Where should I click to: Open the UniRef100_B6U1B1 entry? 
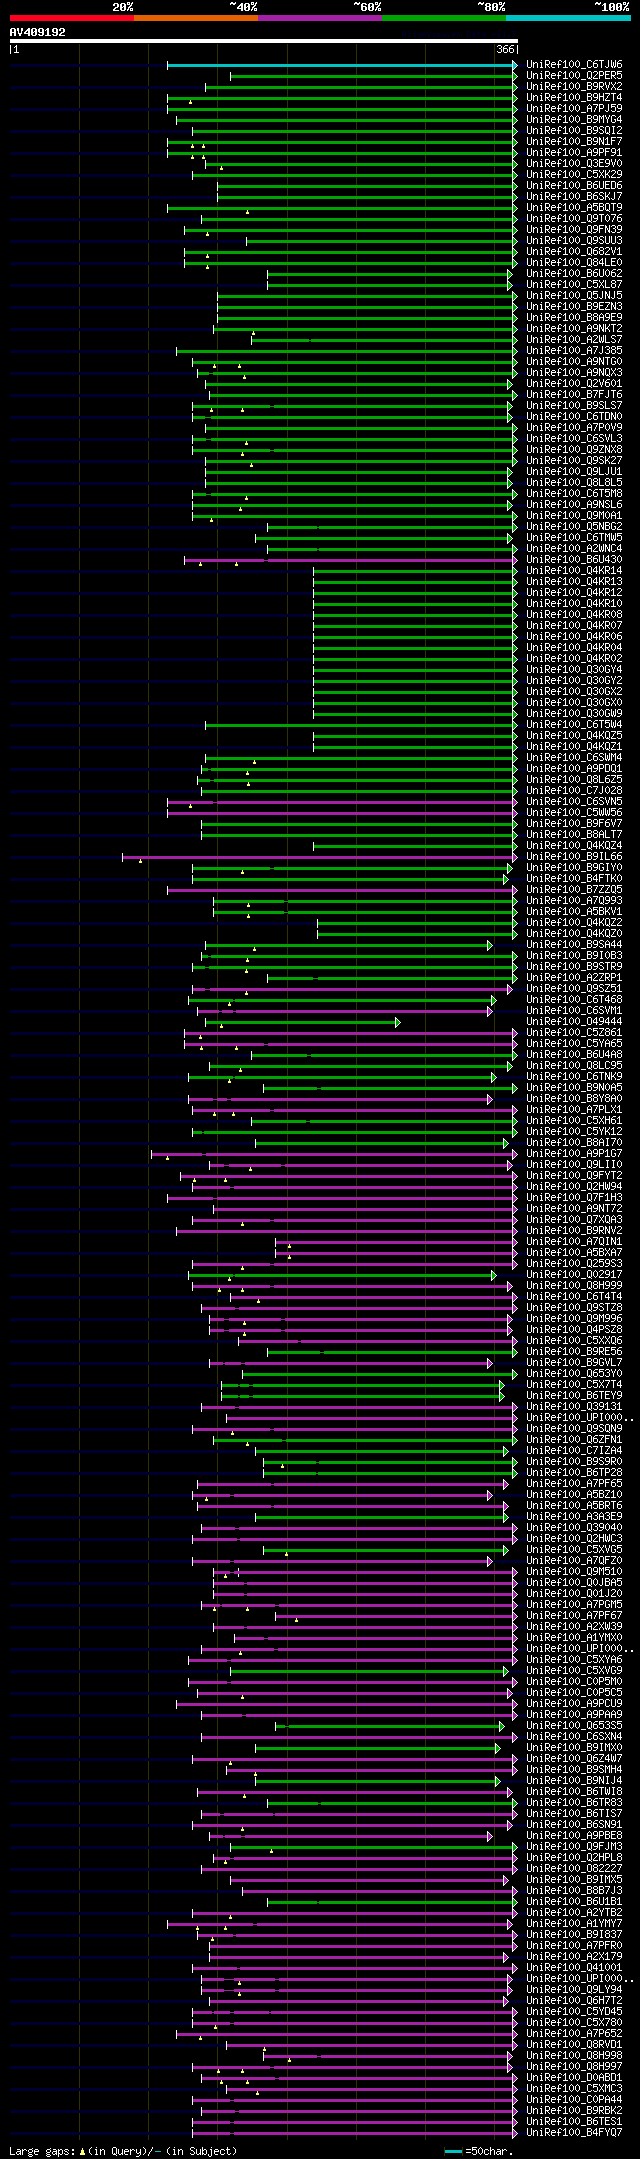(x=574, y=1902)
